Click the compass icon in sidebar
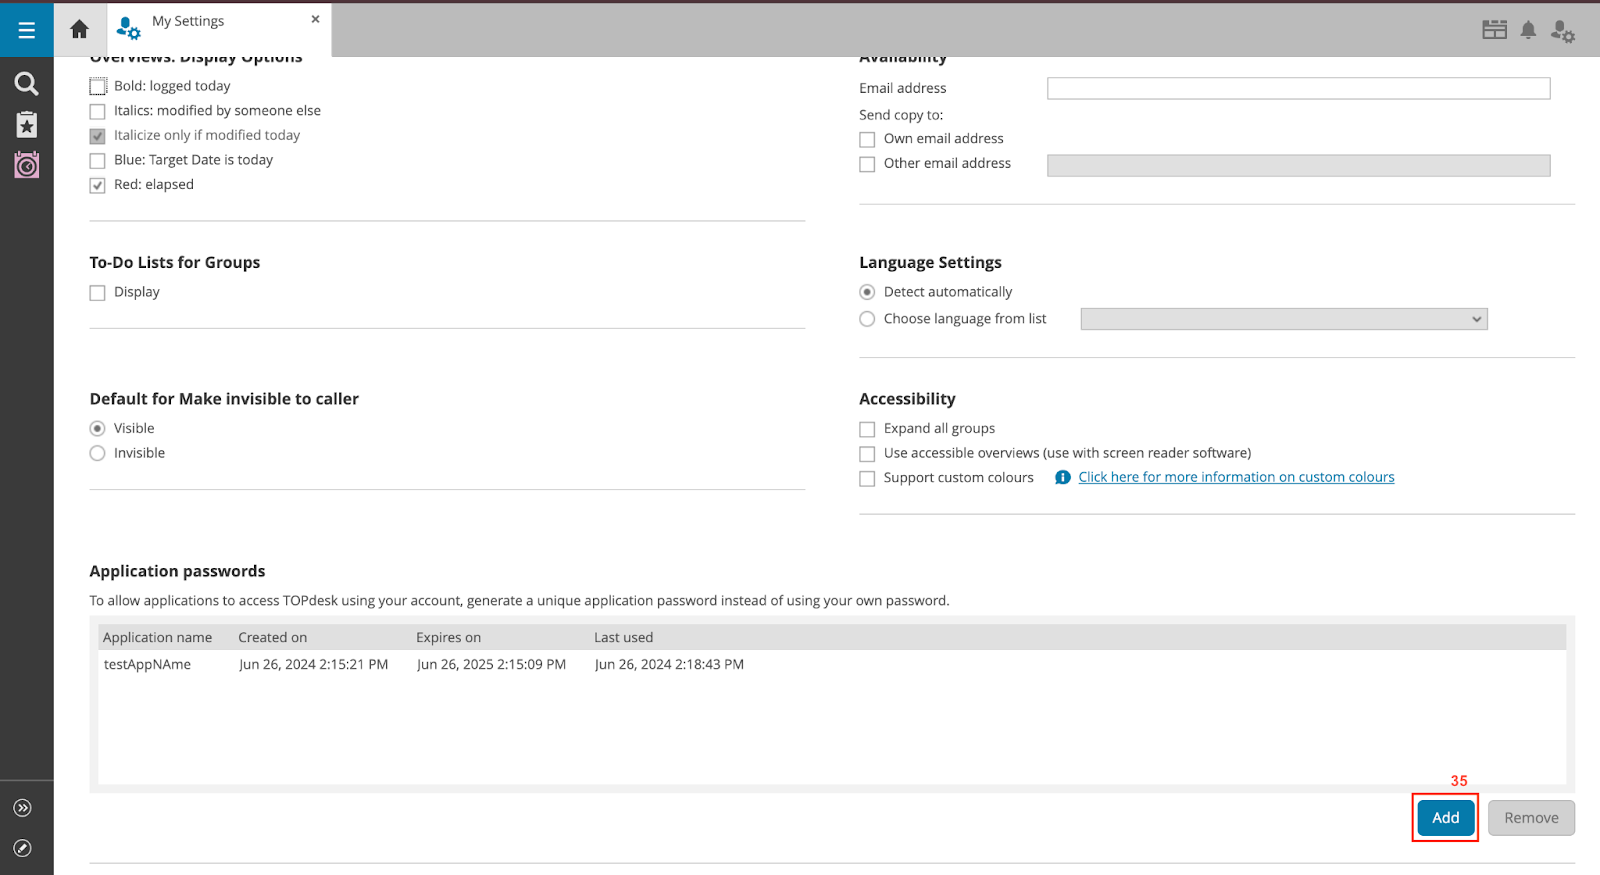 pos(23,848)
